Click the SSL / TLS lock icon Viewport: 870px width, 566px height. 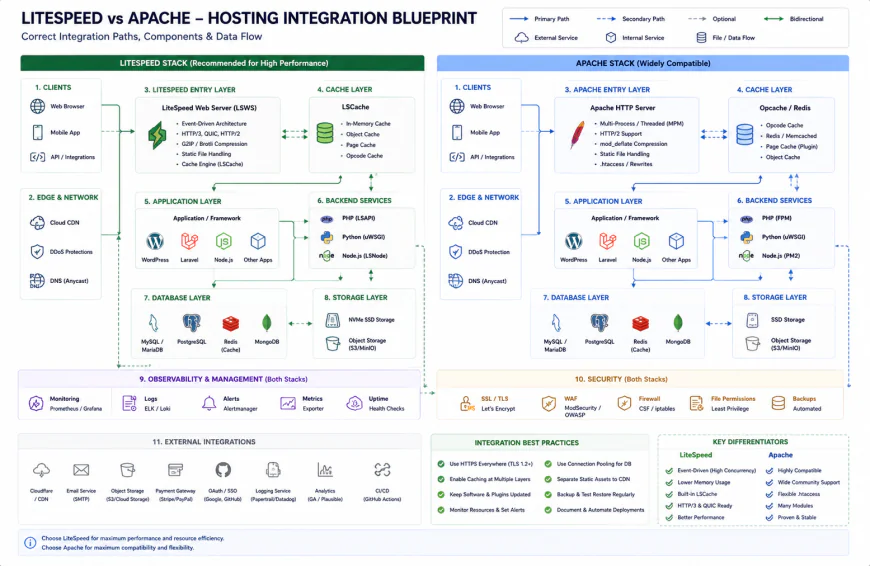click(x=467, y=403)
